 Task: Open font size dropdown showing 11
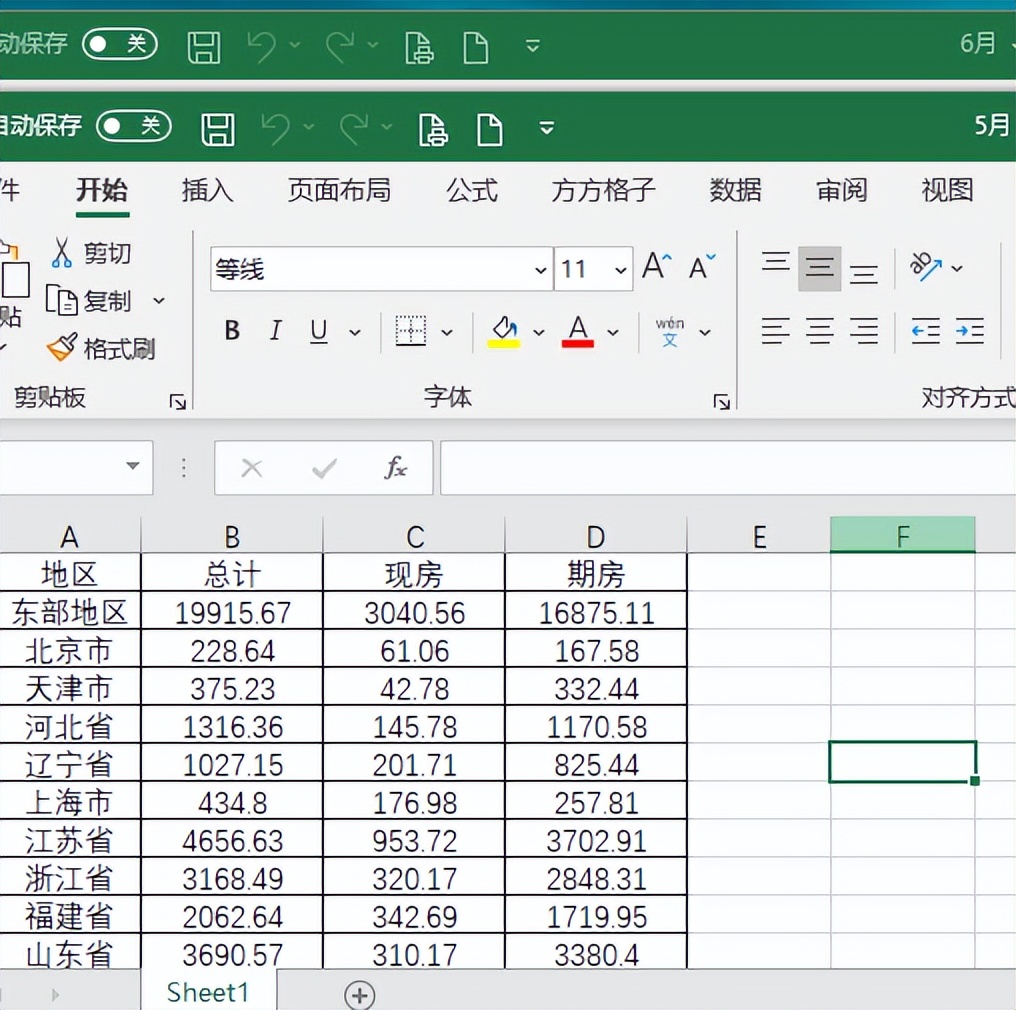(x=621, y=270)
